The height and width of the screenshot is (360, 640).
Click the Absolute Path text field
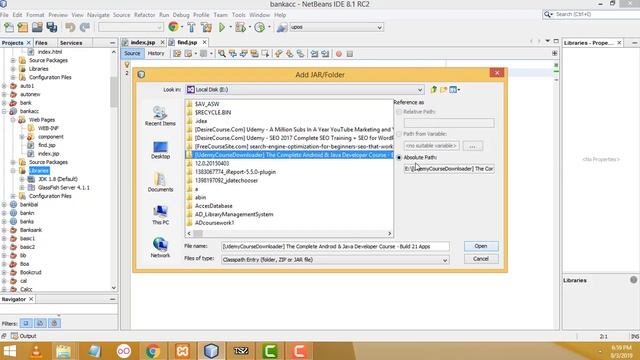(x=449, y=169)
